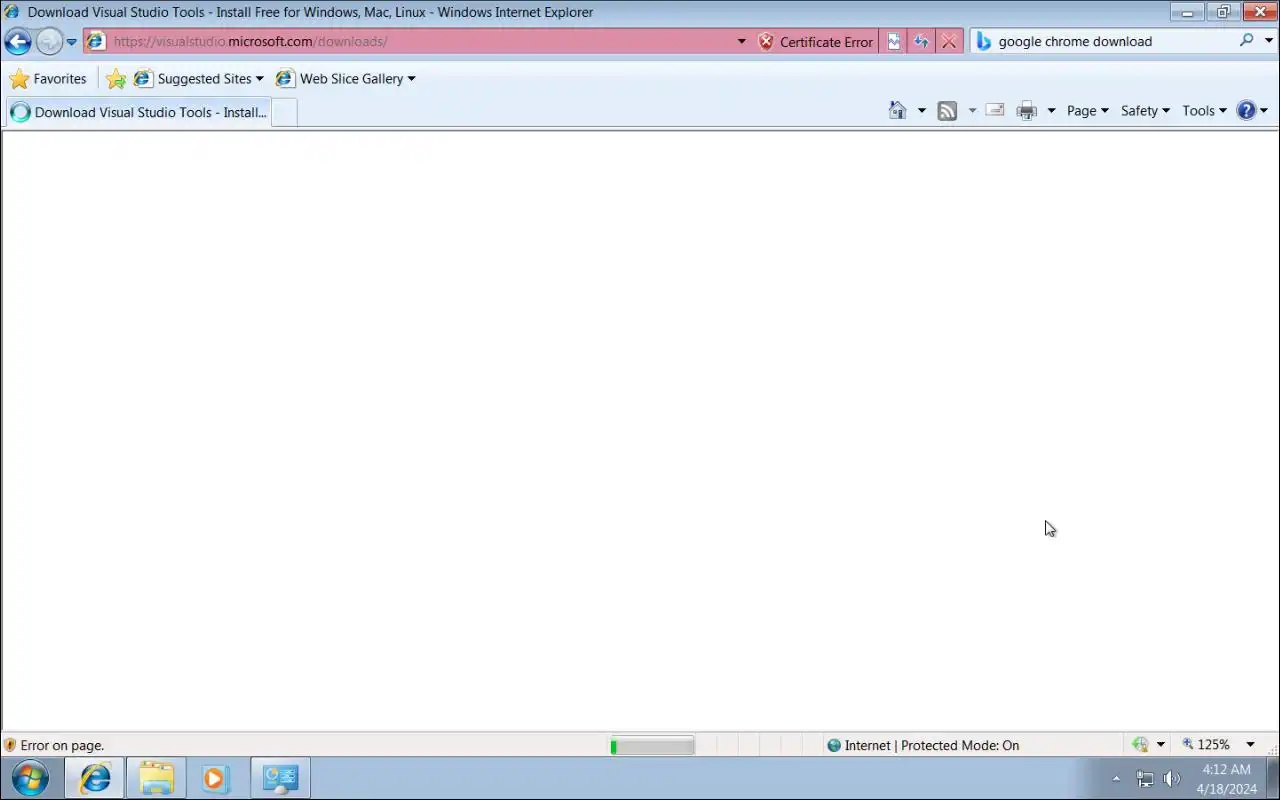This screenshot has height=800, width=1280.
Task: Click the page icon in address bar
Action: (x=95, y=42)
